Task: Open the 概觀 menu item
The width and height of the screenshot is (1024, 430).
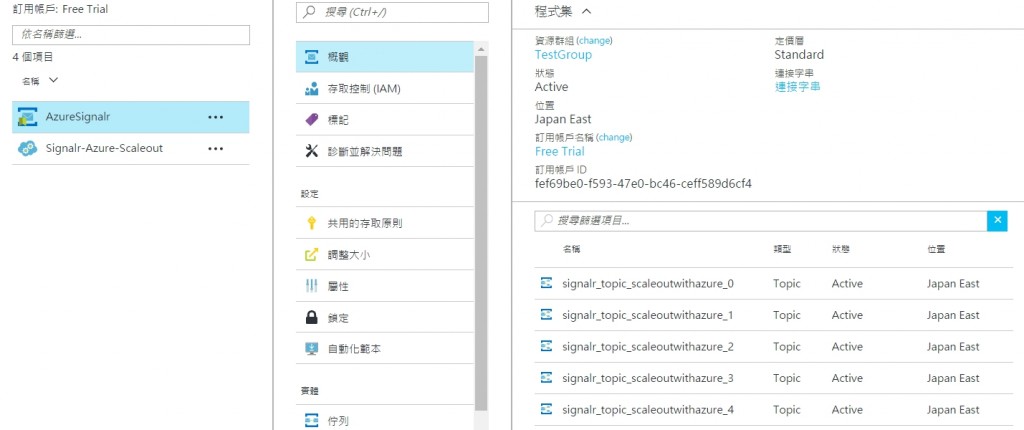Action: 384,57
